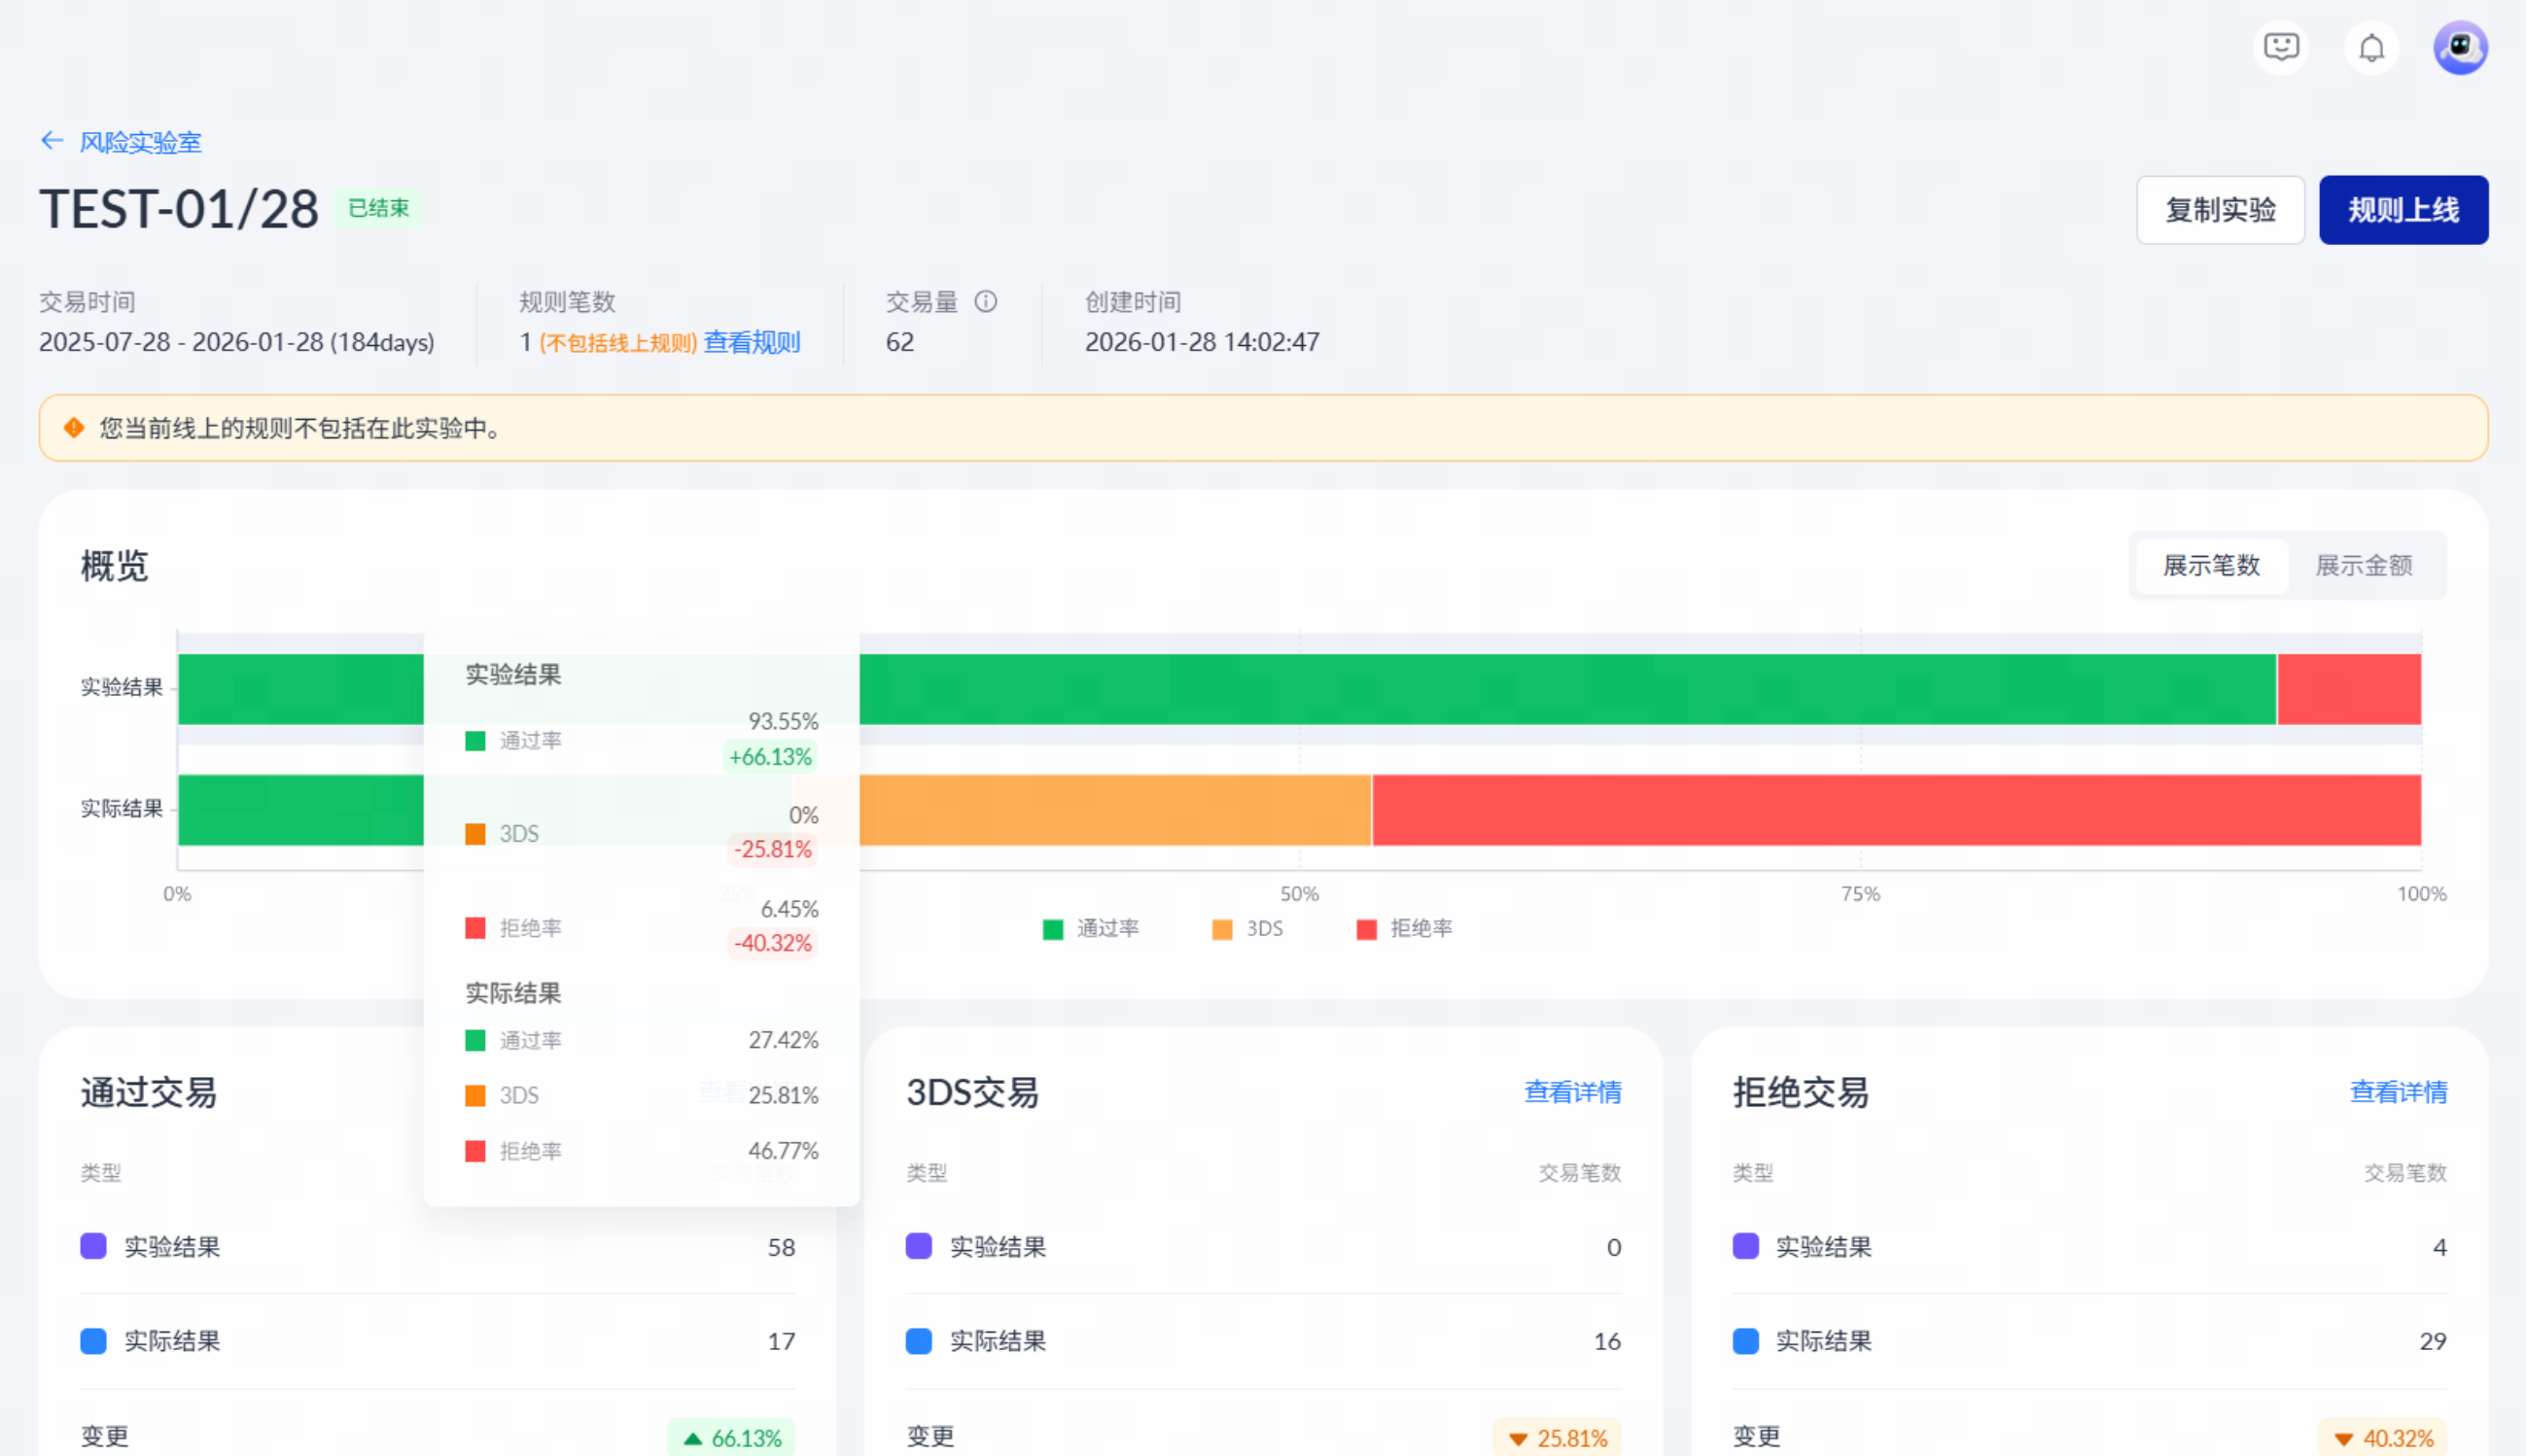Click the 实际结果 count 16 in 3DS交易
Image resolution: width=2526 pixels, height=1456 pixels.
point(1606,1341)
